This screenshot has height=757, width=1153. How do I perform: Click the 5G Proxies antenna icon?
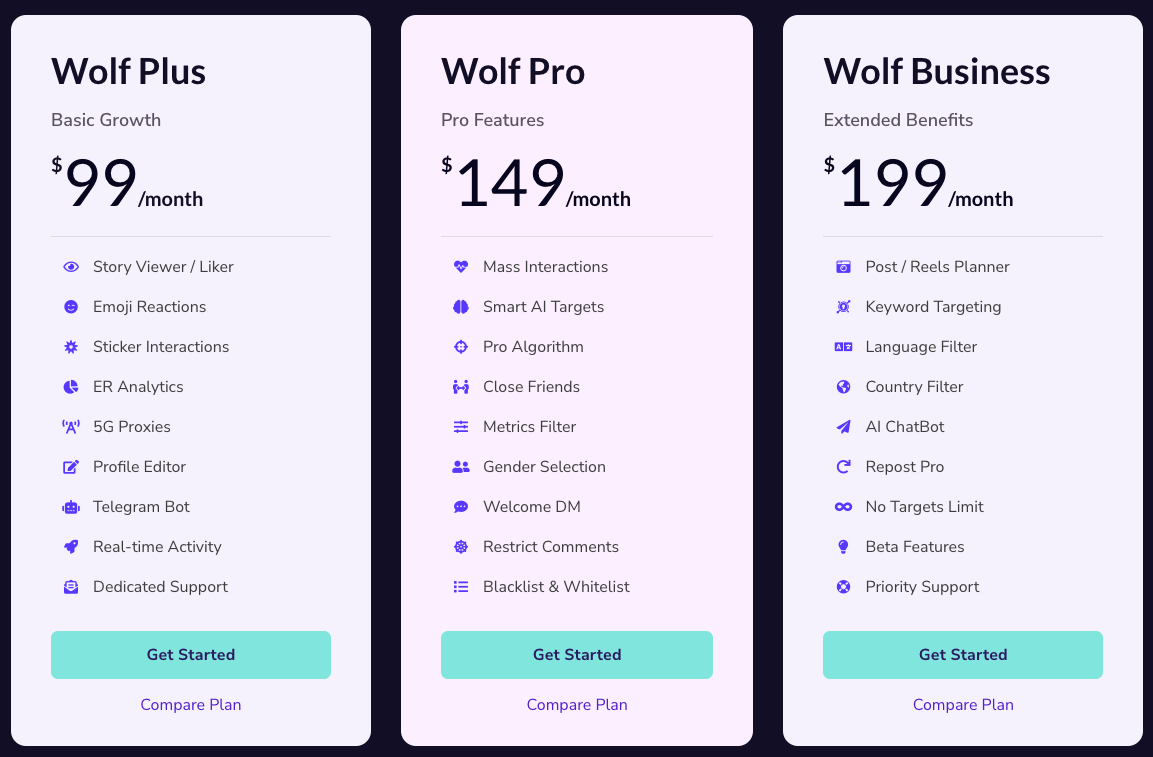pos(70,427)
